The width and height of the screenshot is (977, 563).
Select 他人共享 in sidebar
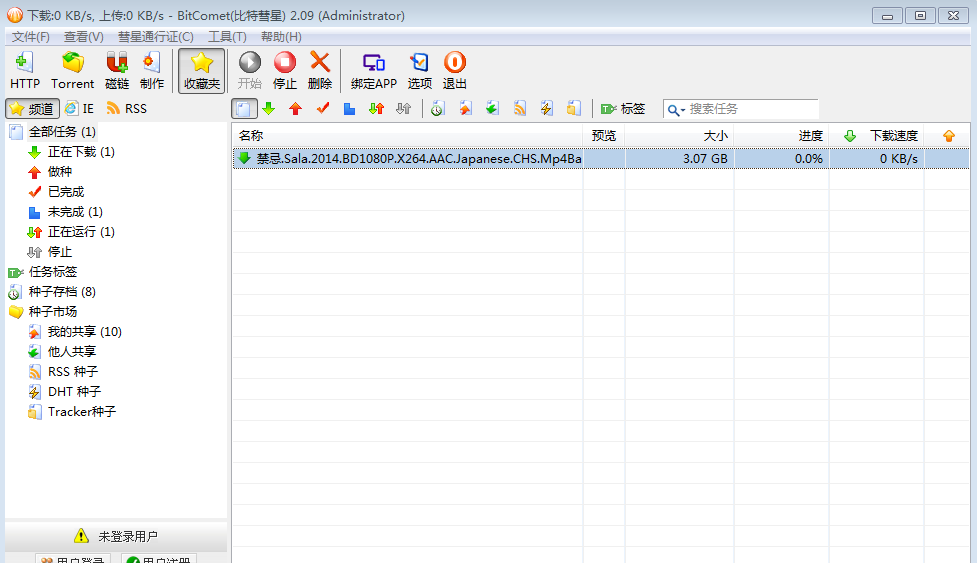[72, 351]
